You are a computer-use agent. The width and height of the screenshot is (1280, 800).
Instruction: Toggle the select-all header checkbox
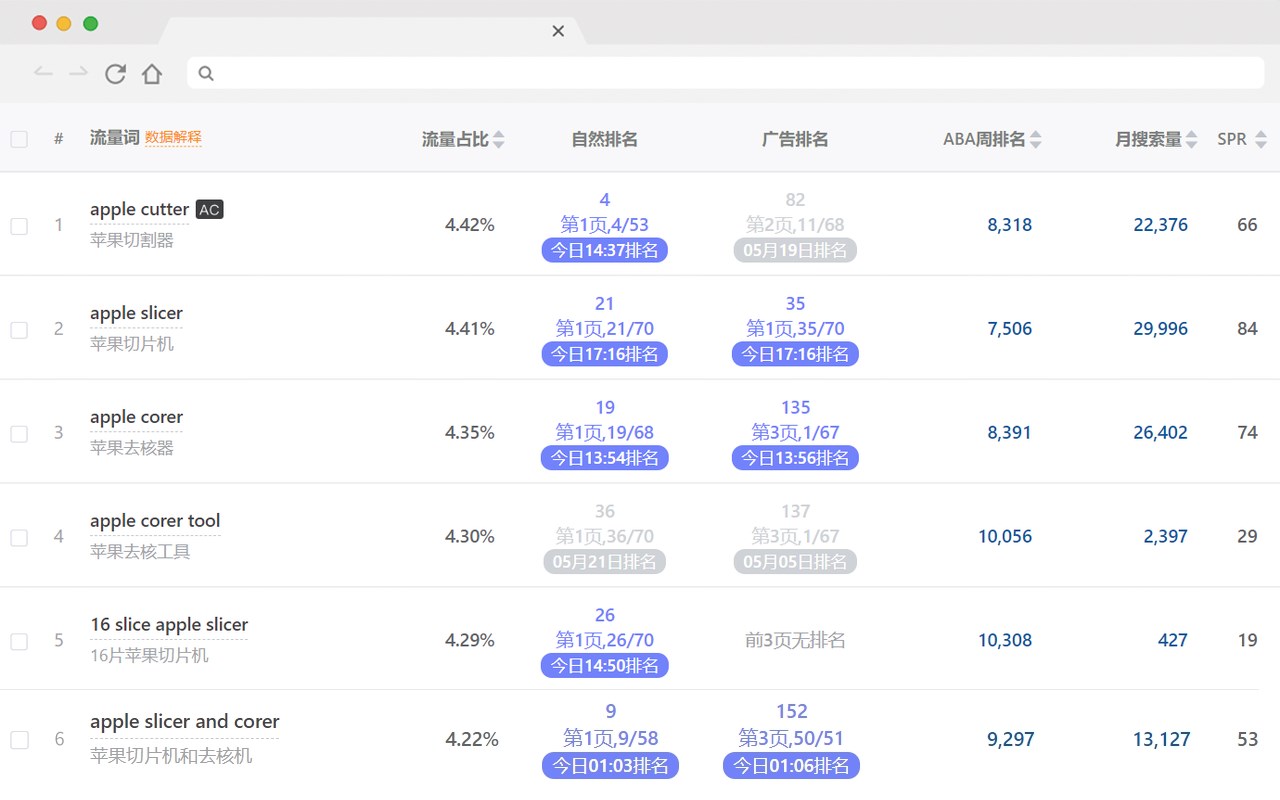[x=19, y=139]
